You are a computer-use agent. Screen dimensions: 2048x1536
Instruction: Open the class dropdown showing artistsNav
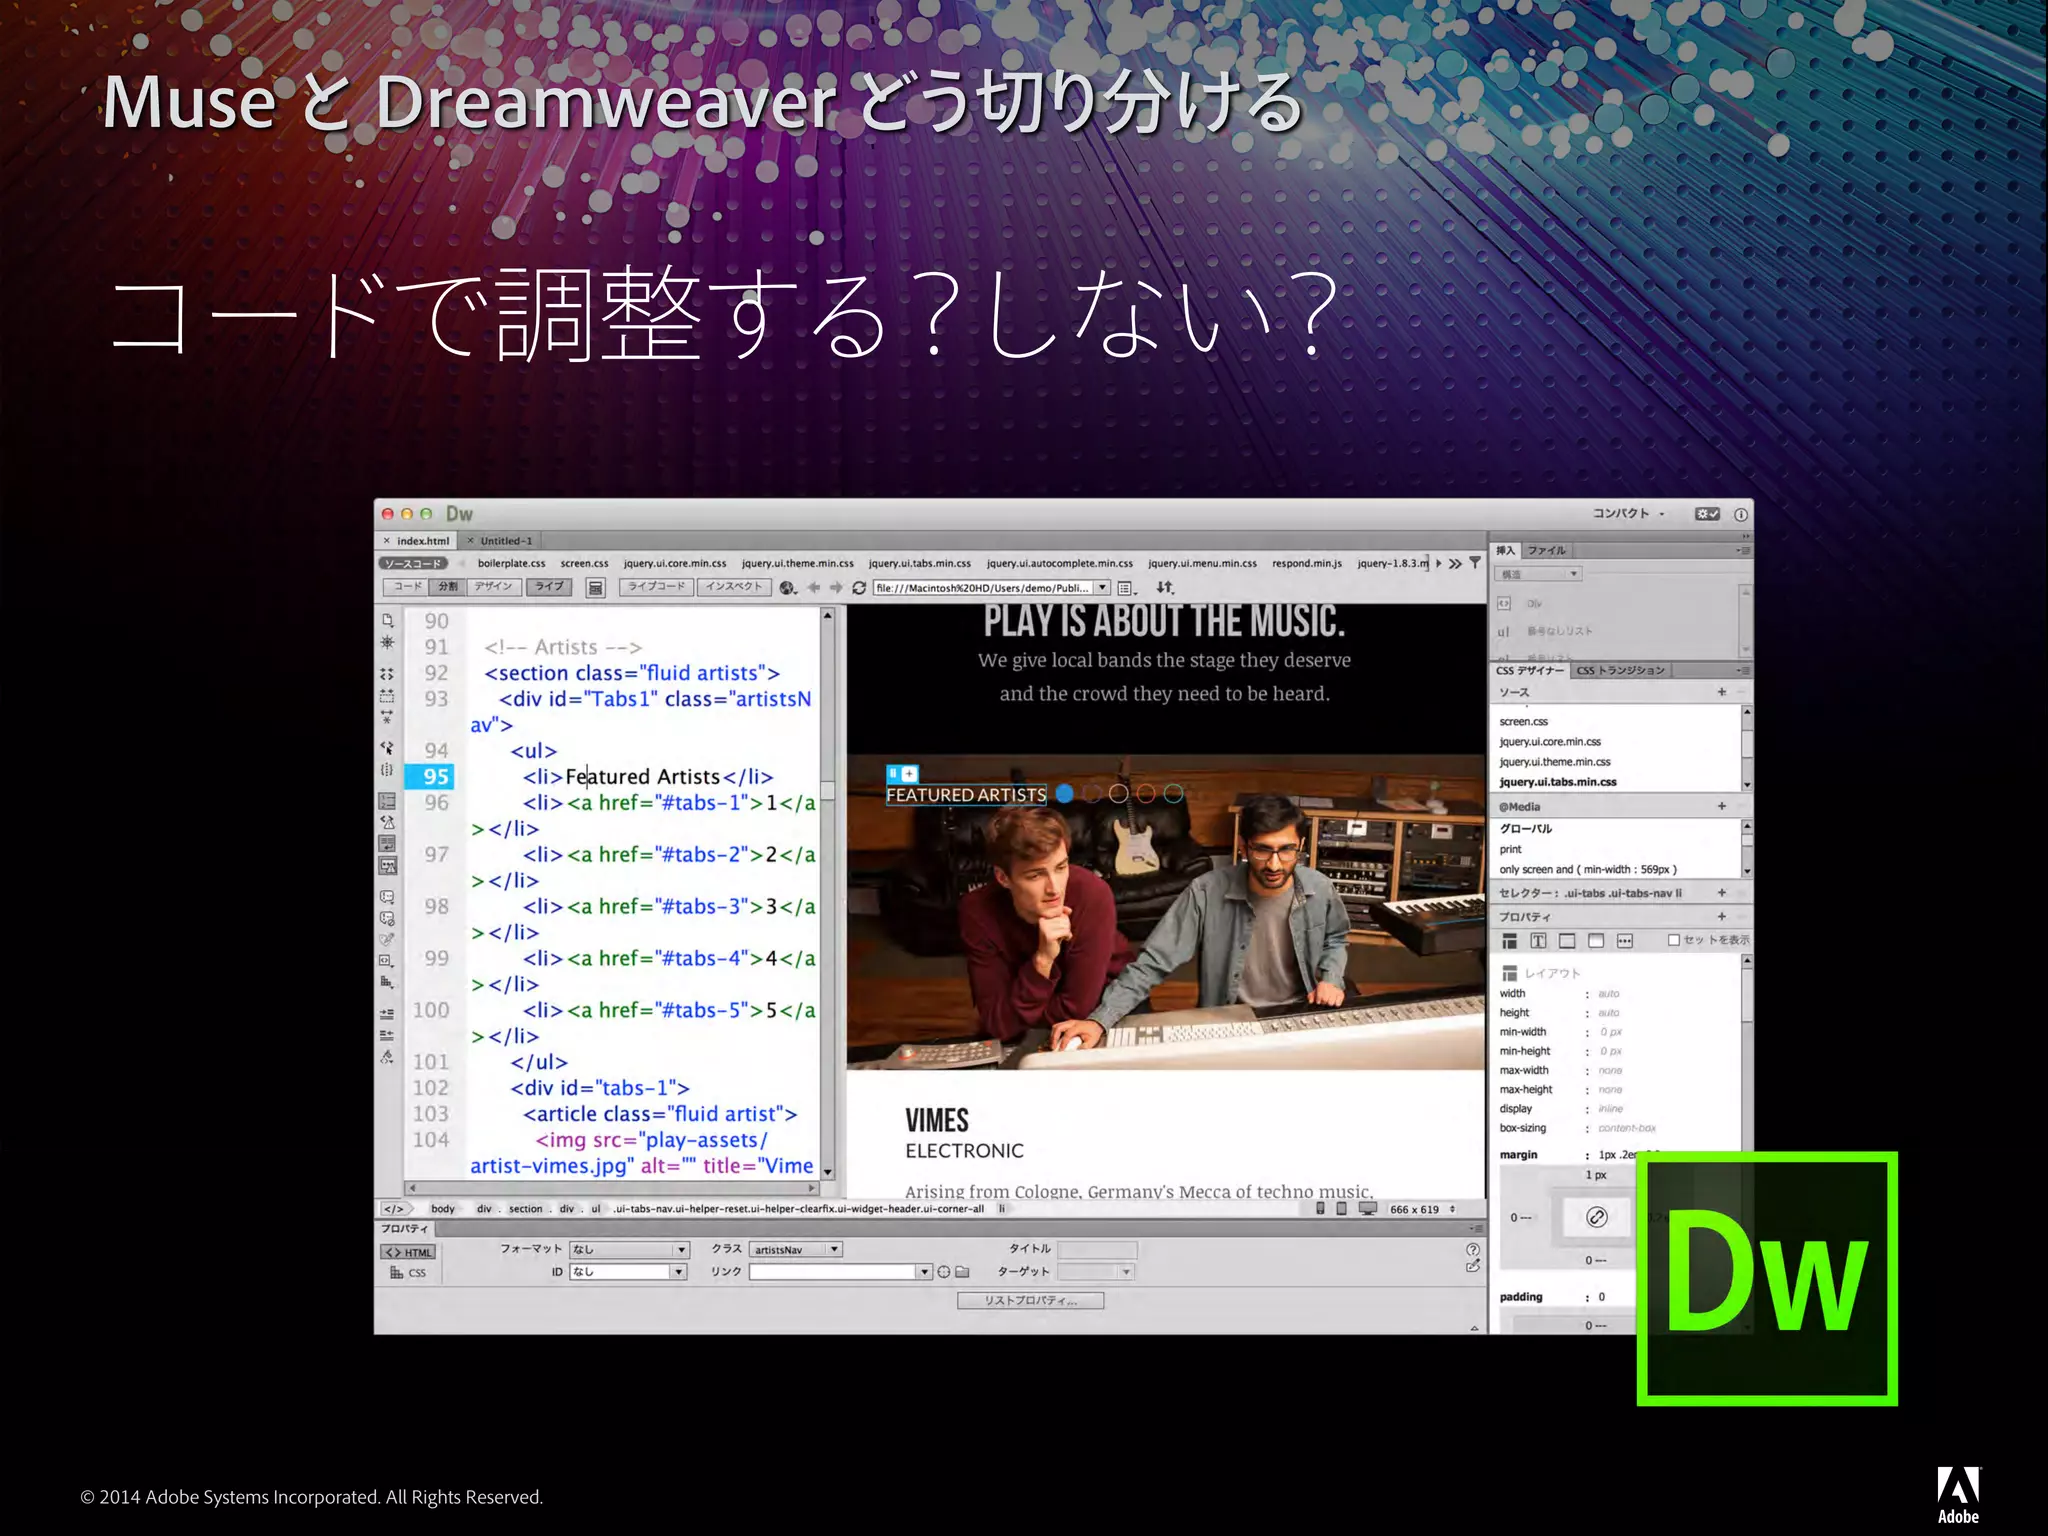tap(796, 1250)
